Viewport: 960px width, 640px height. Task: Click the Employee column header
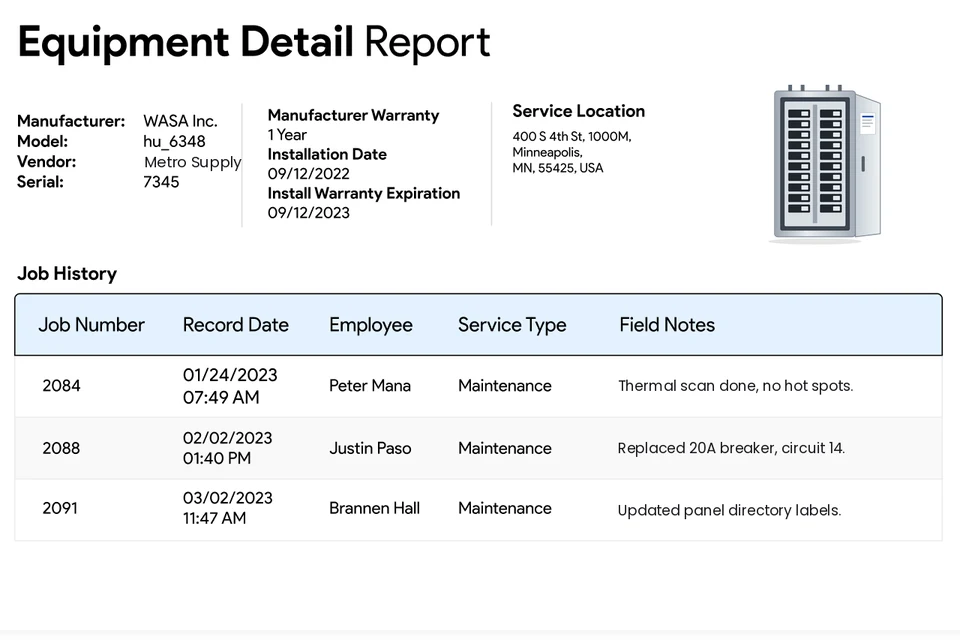click(371, 325)
